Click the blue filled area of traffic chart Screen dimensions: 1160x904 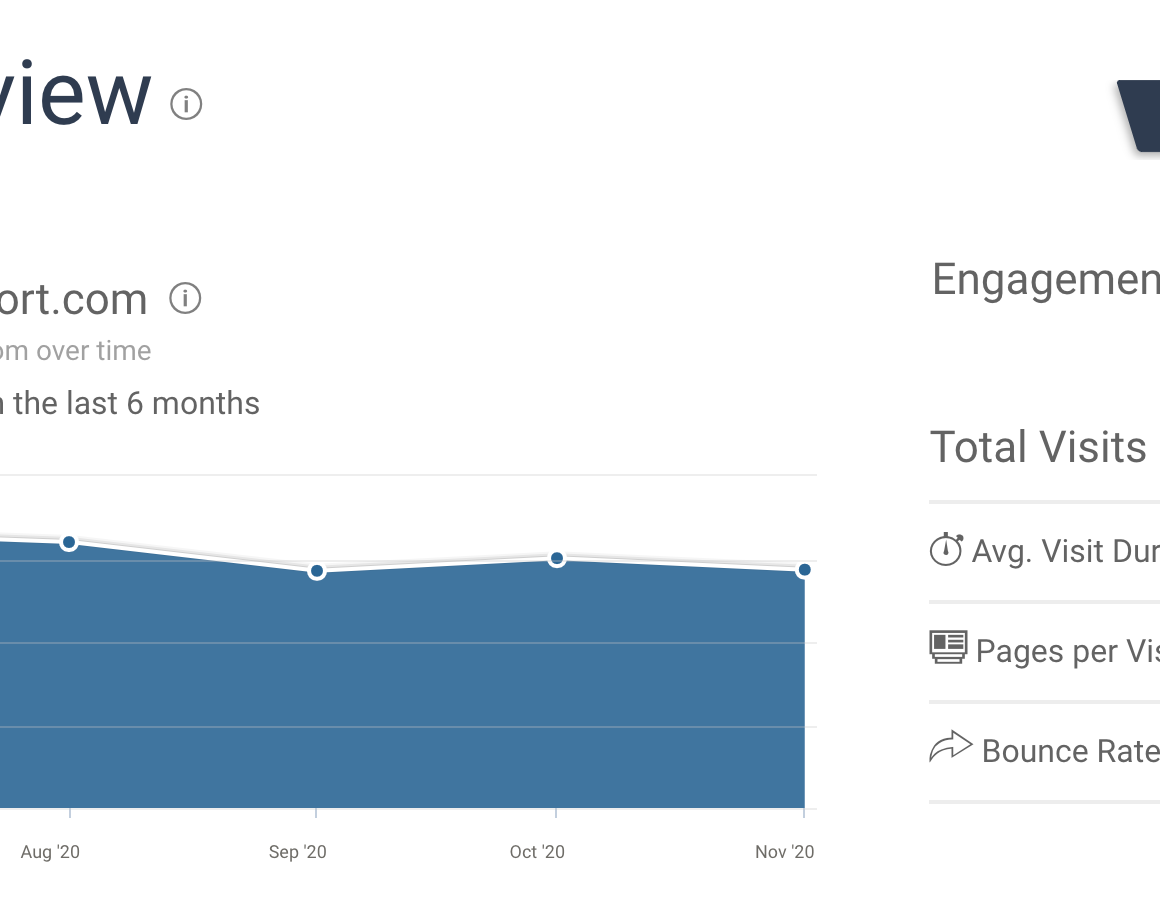pos(400,690)
